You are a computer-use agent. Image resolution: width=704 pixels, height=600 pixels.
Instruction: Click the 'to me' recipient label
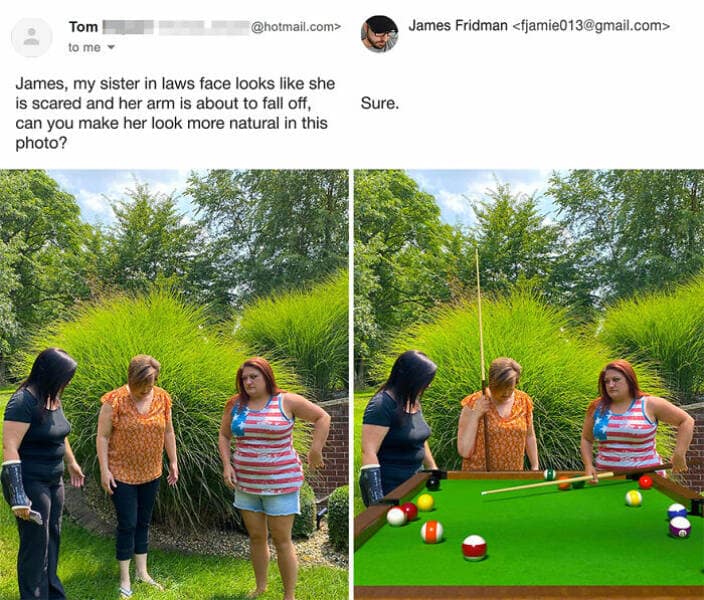(x=84, y=47)
